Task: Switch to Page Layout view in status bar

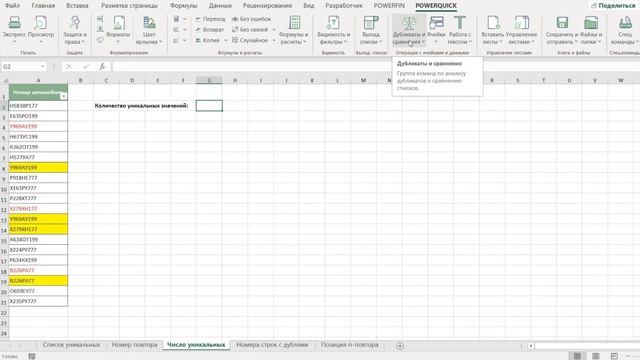Action: [x=596, y=356]
